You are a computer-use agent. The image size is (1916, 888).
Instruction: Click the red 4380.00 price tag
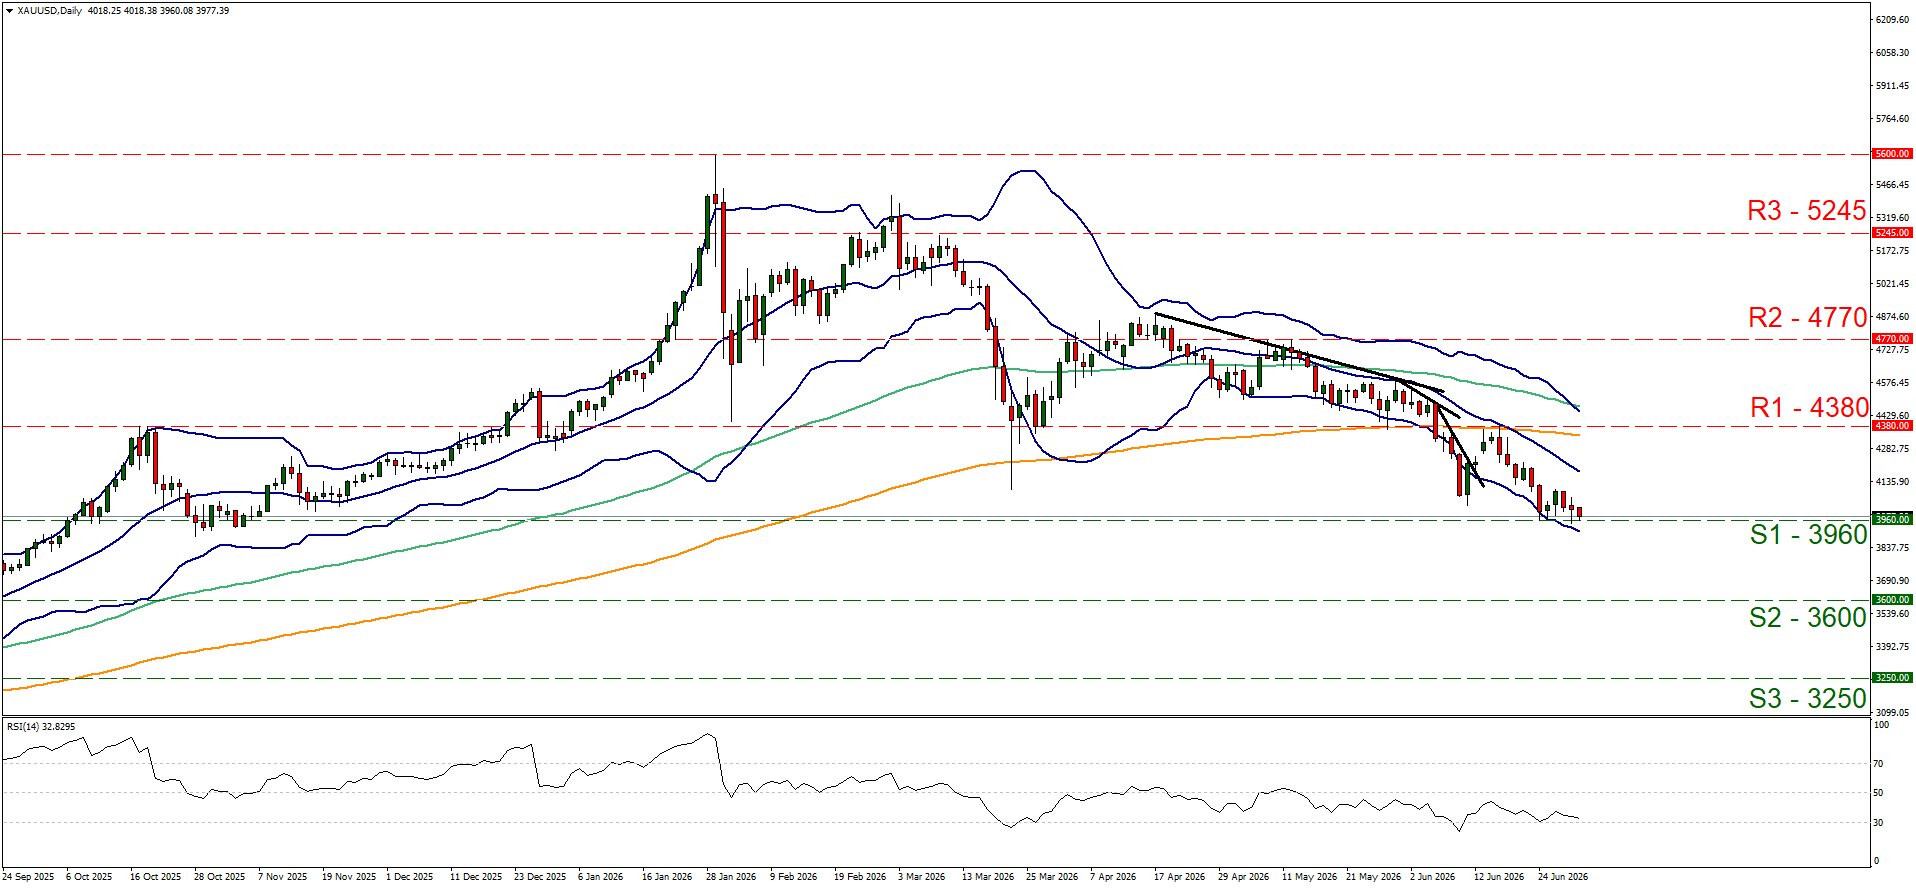pyautogui.click(x=1892, y=426)
